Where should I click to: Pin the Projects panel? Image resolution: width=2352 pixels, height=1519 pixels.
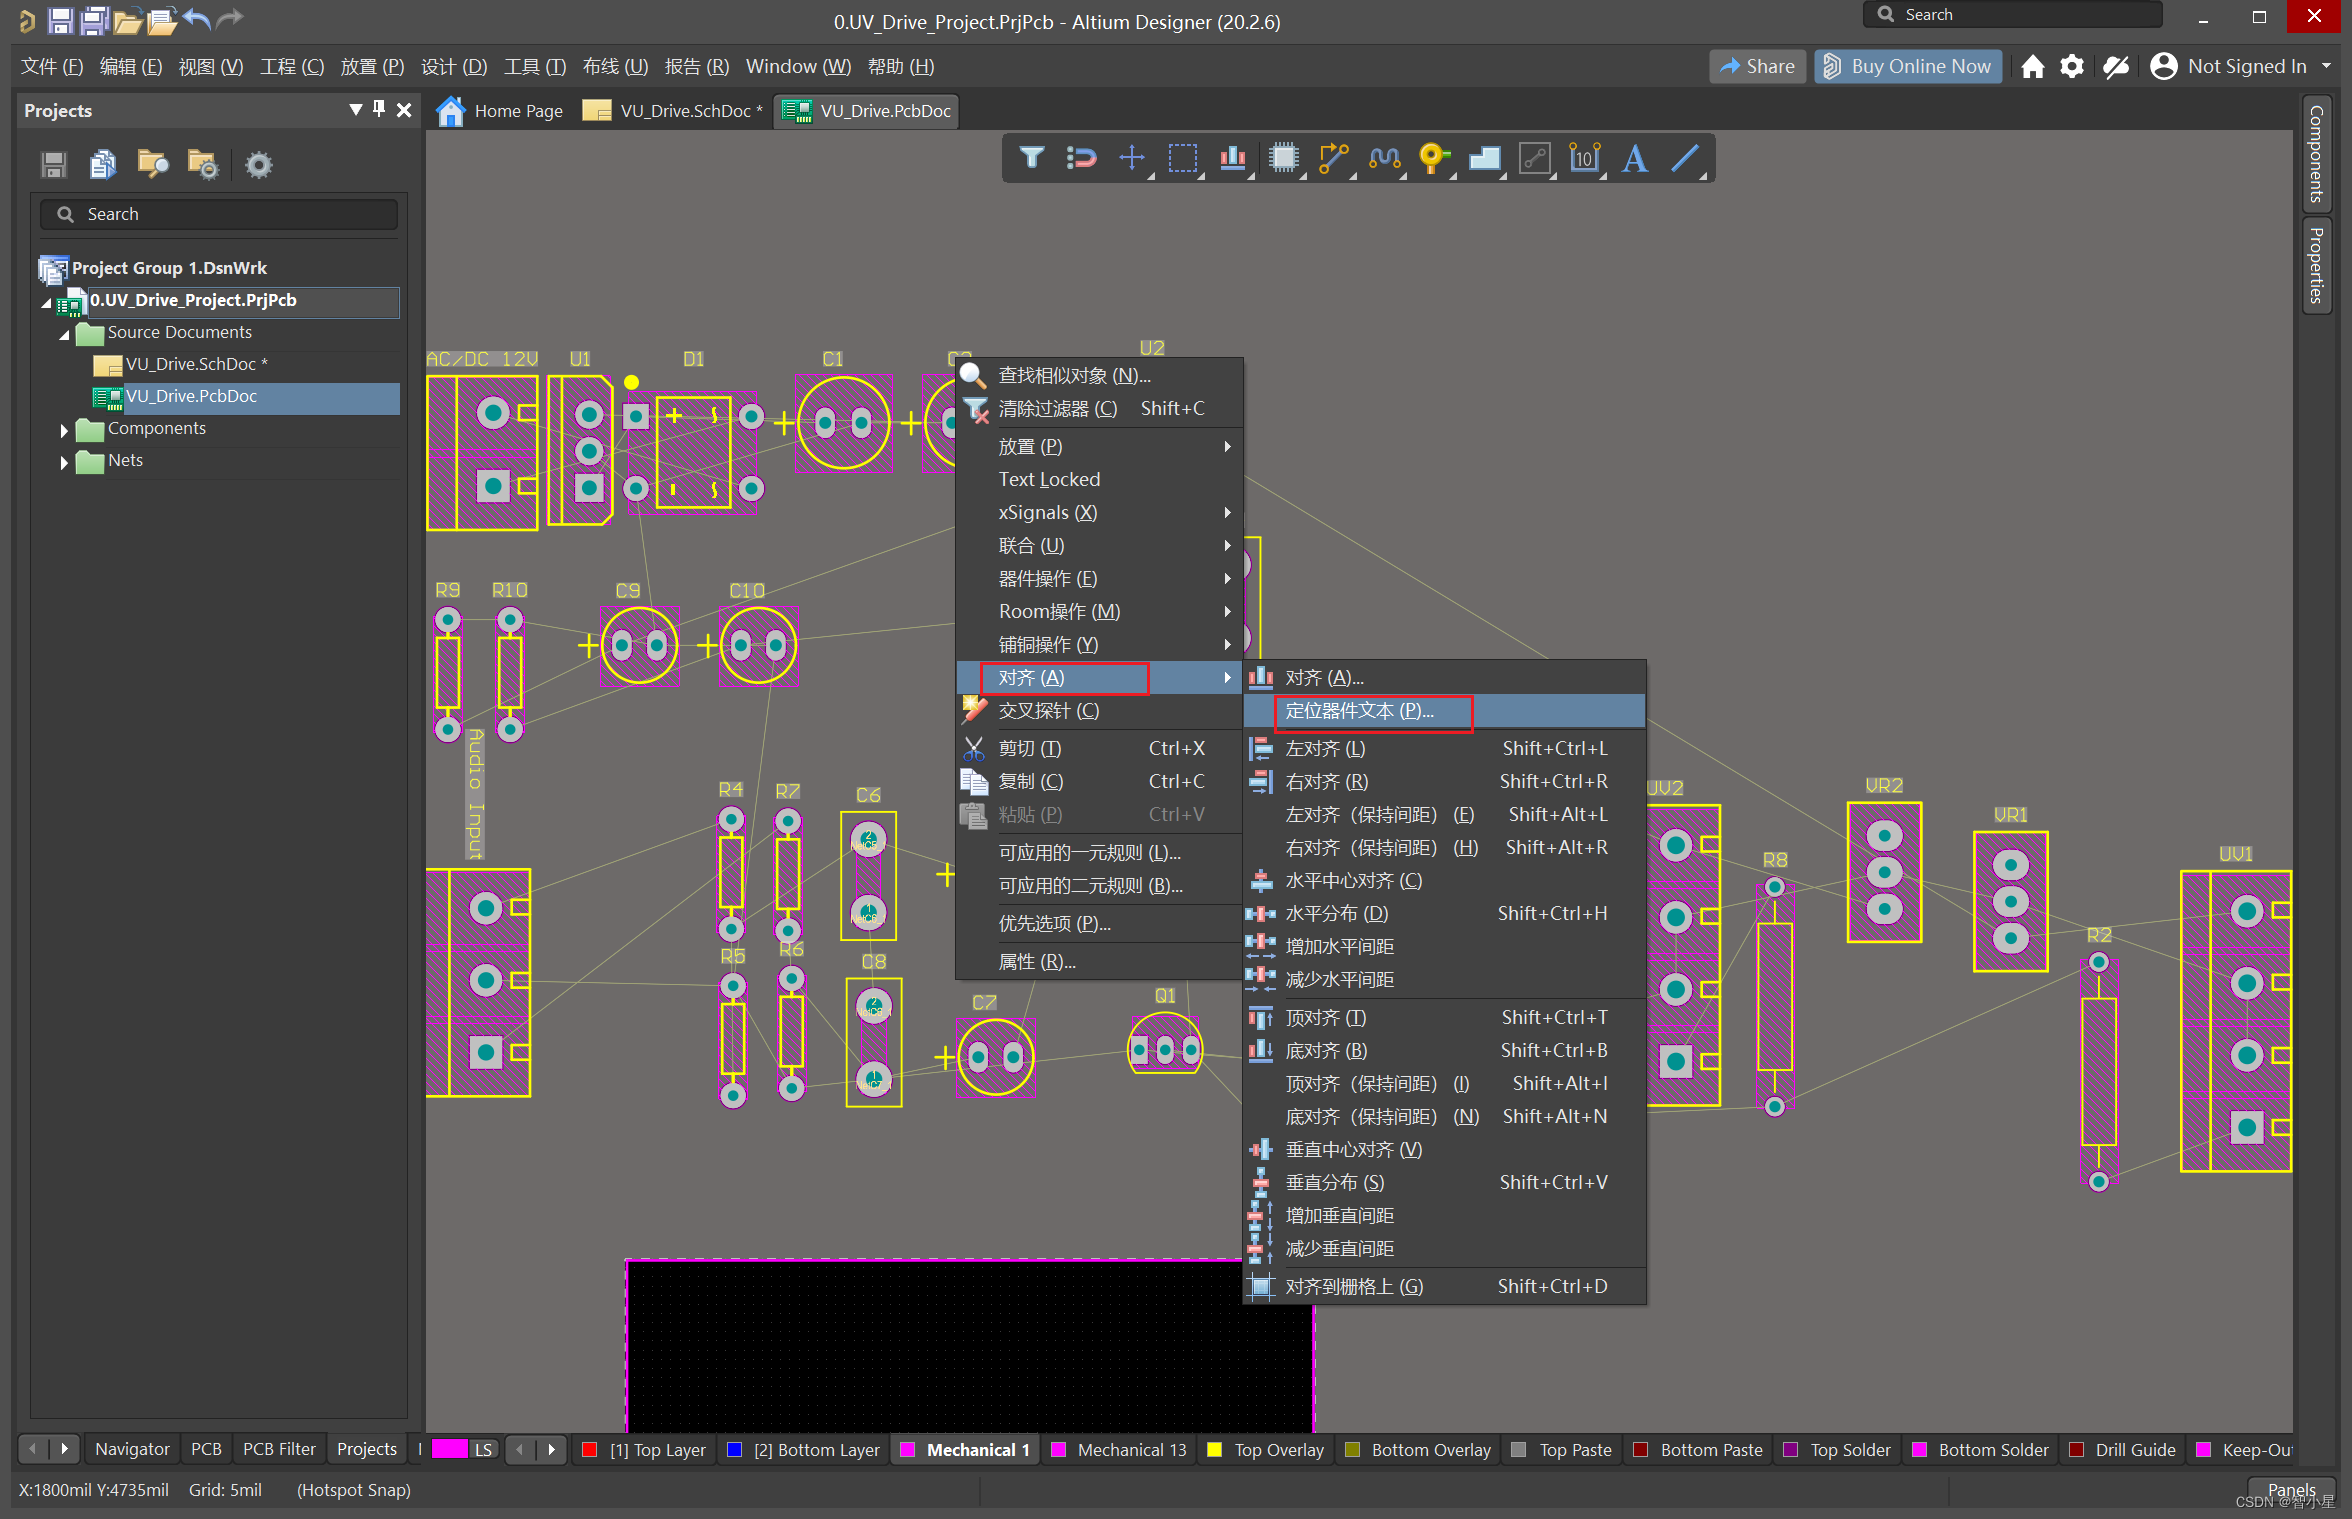tap(379, 109)
